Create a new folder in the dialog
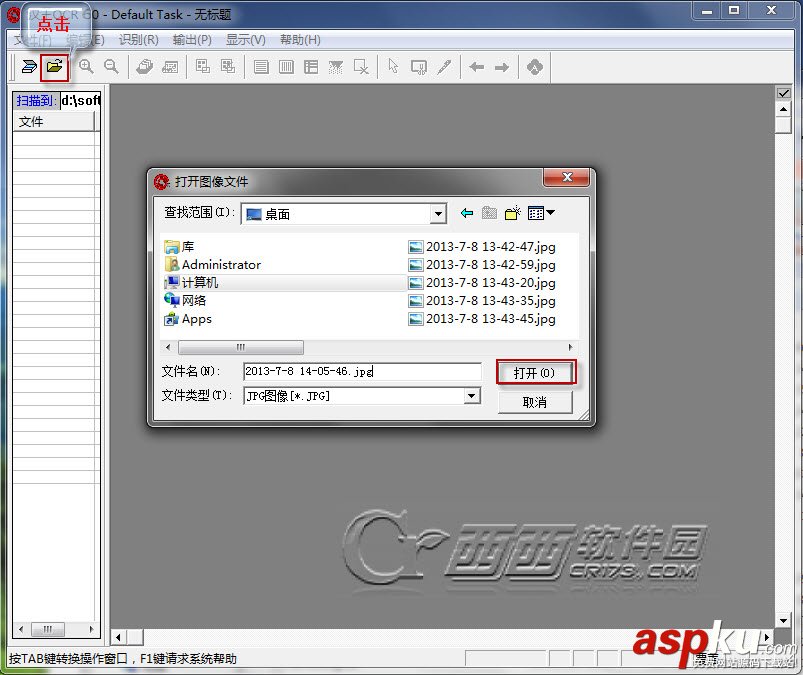 [513, 213]
